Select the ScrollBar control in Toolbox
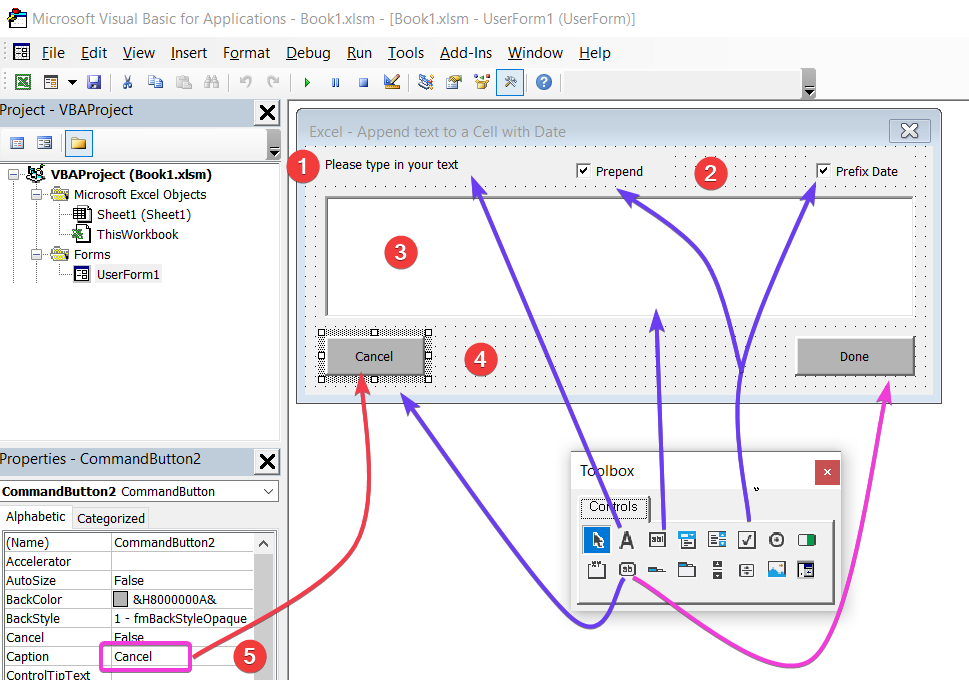The height and width of the screenshot is (680, 969). (x=717, y=569)
